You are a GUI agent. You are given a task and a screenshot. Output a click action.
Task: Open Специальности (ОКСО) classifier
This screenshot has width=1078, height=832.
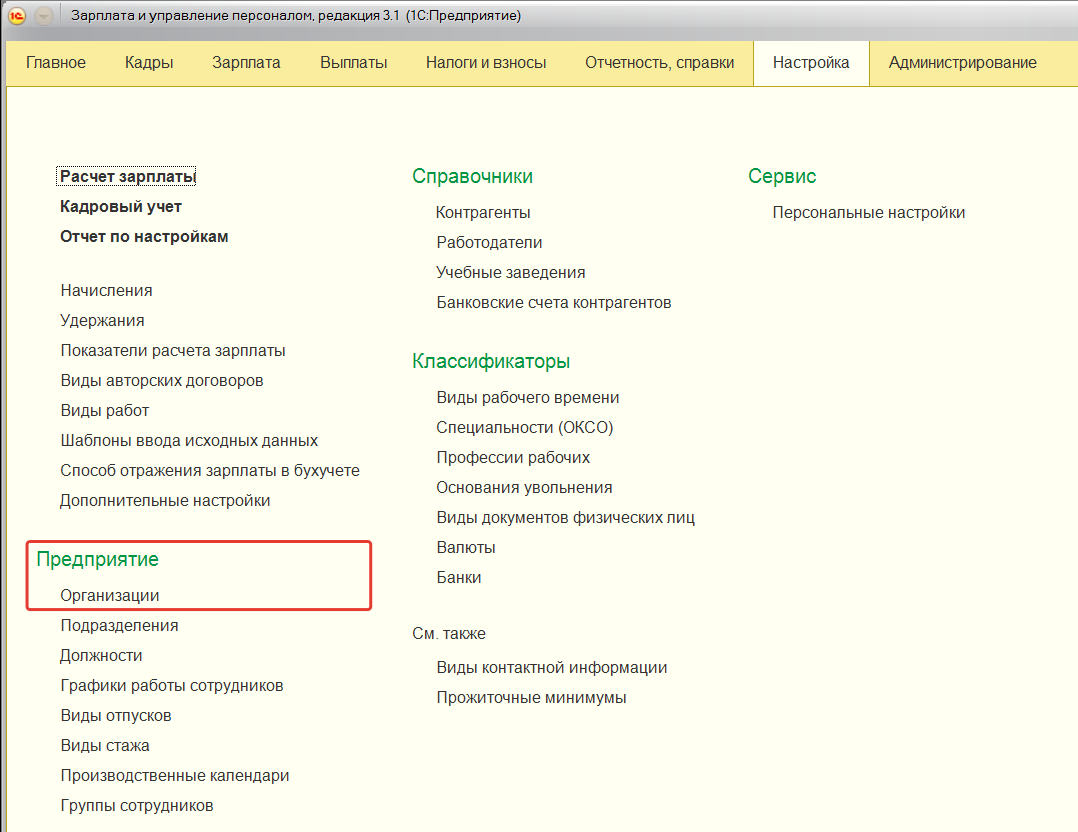coord(525,428)
